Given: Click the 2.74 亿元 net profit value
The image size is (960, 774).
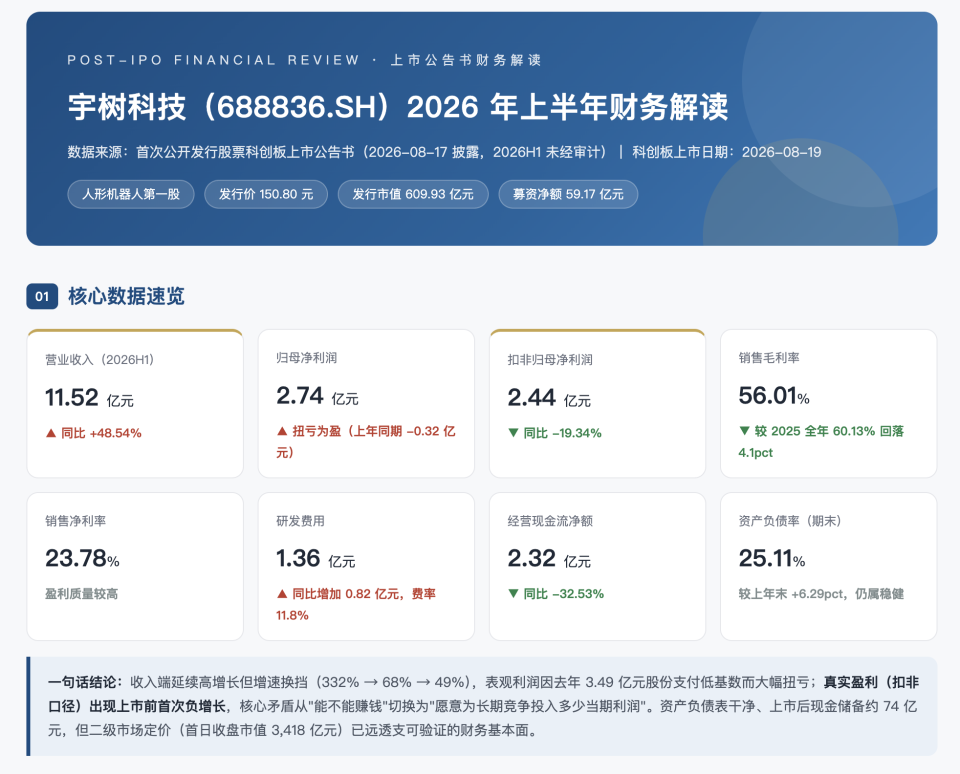Looking at the screenshot, I should coord(318,396).
